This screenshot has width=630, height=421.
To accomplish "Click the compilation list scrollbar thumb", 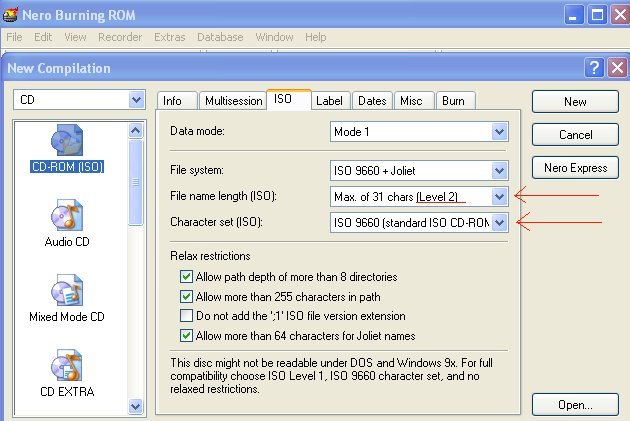I will point(136,182).
